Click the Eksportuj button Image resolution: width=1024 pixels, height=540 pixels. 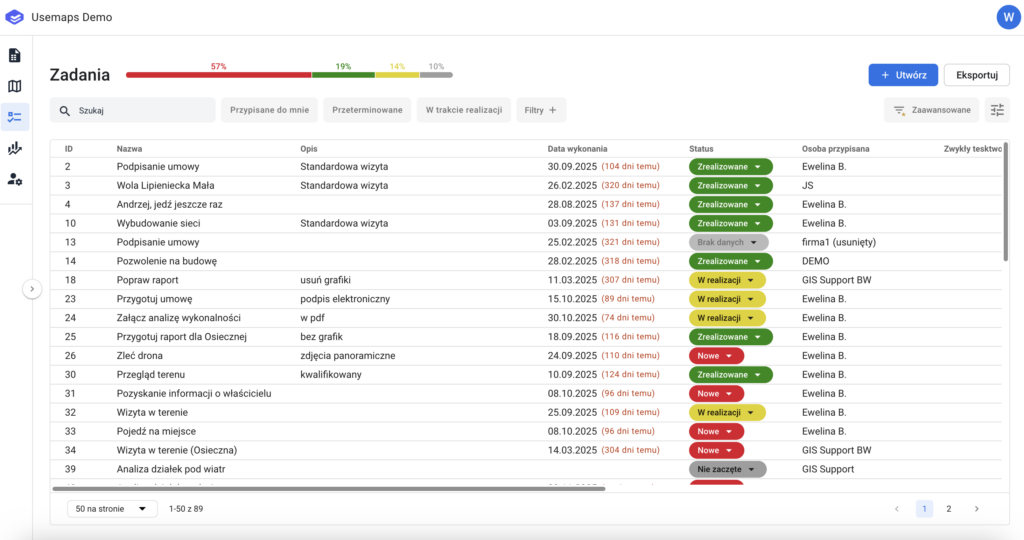click(x=976, y=75)
